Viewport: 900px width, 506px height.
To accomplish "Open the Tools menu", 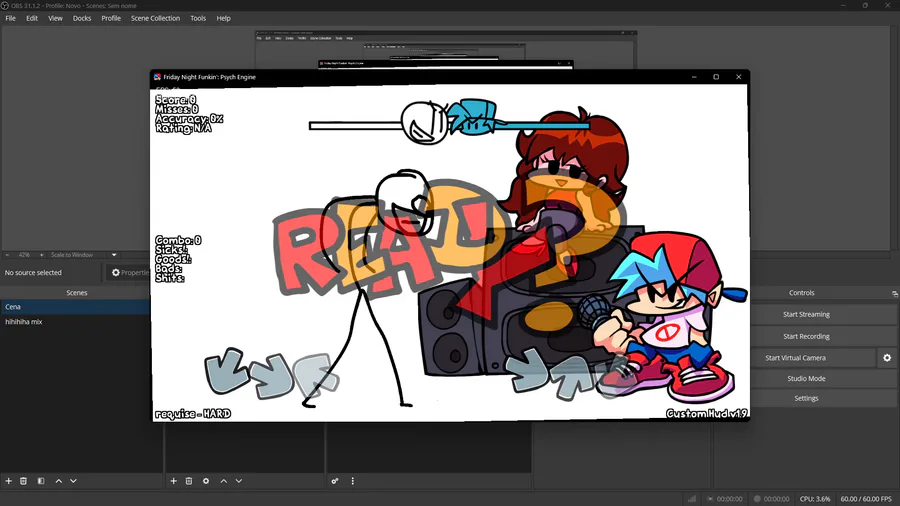I will click(x=198, y=18).
